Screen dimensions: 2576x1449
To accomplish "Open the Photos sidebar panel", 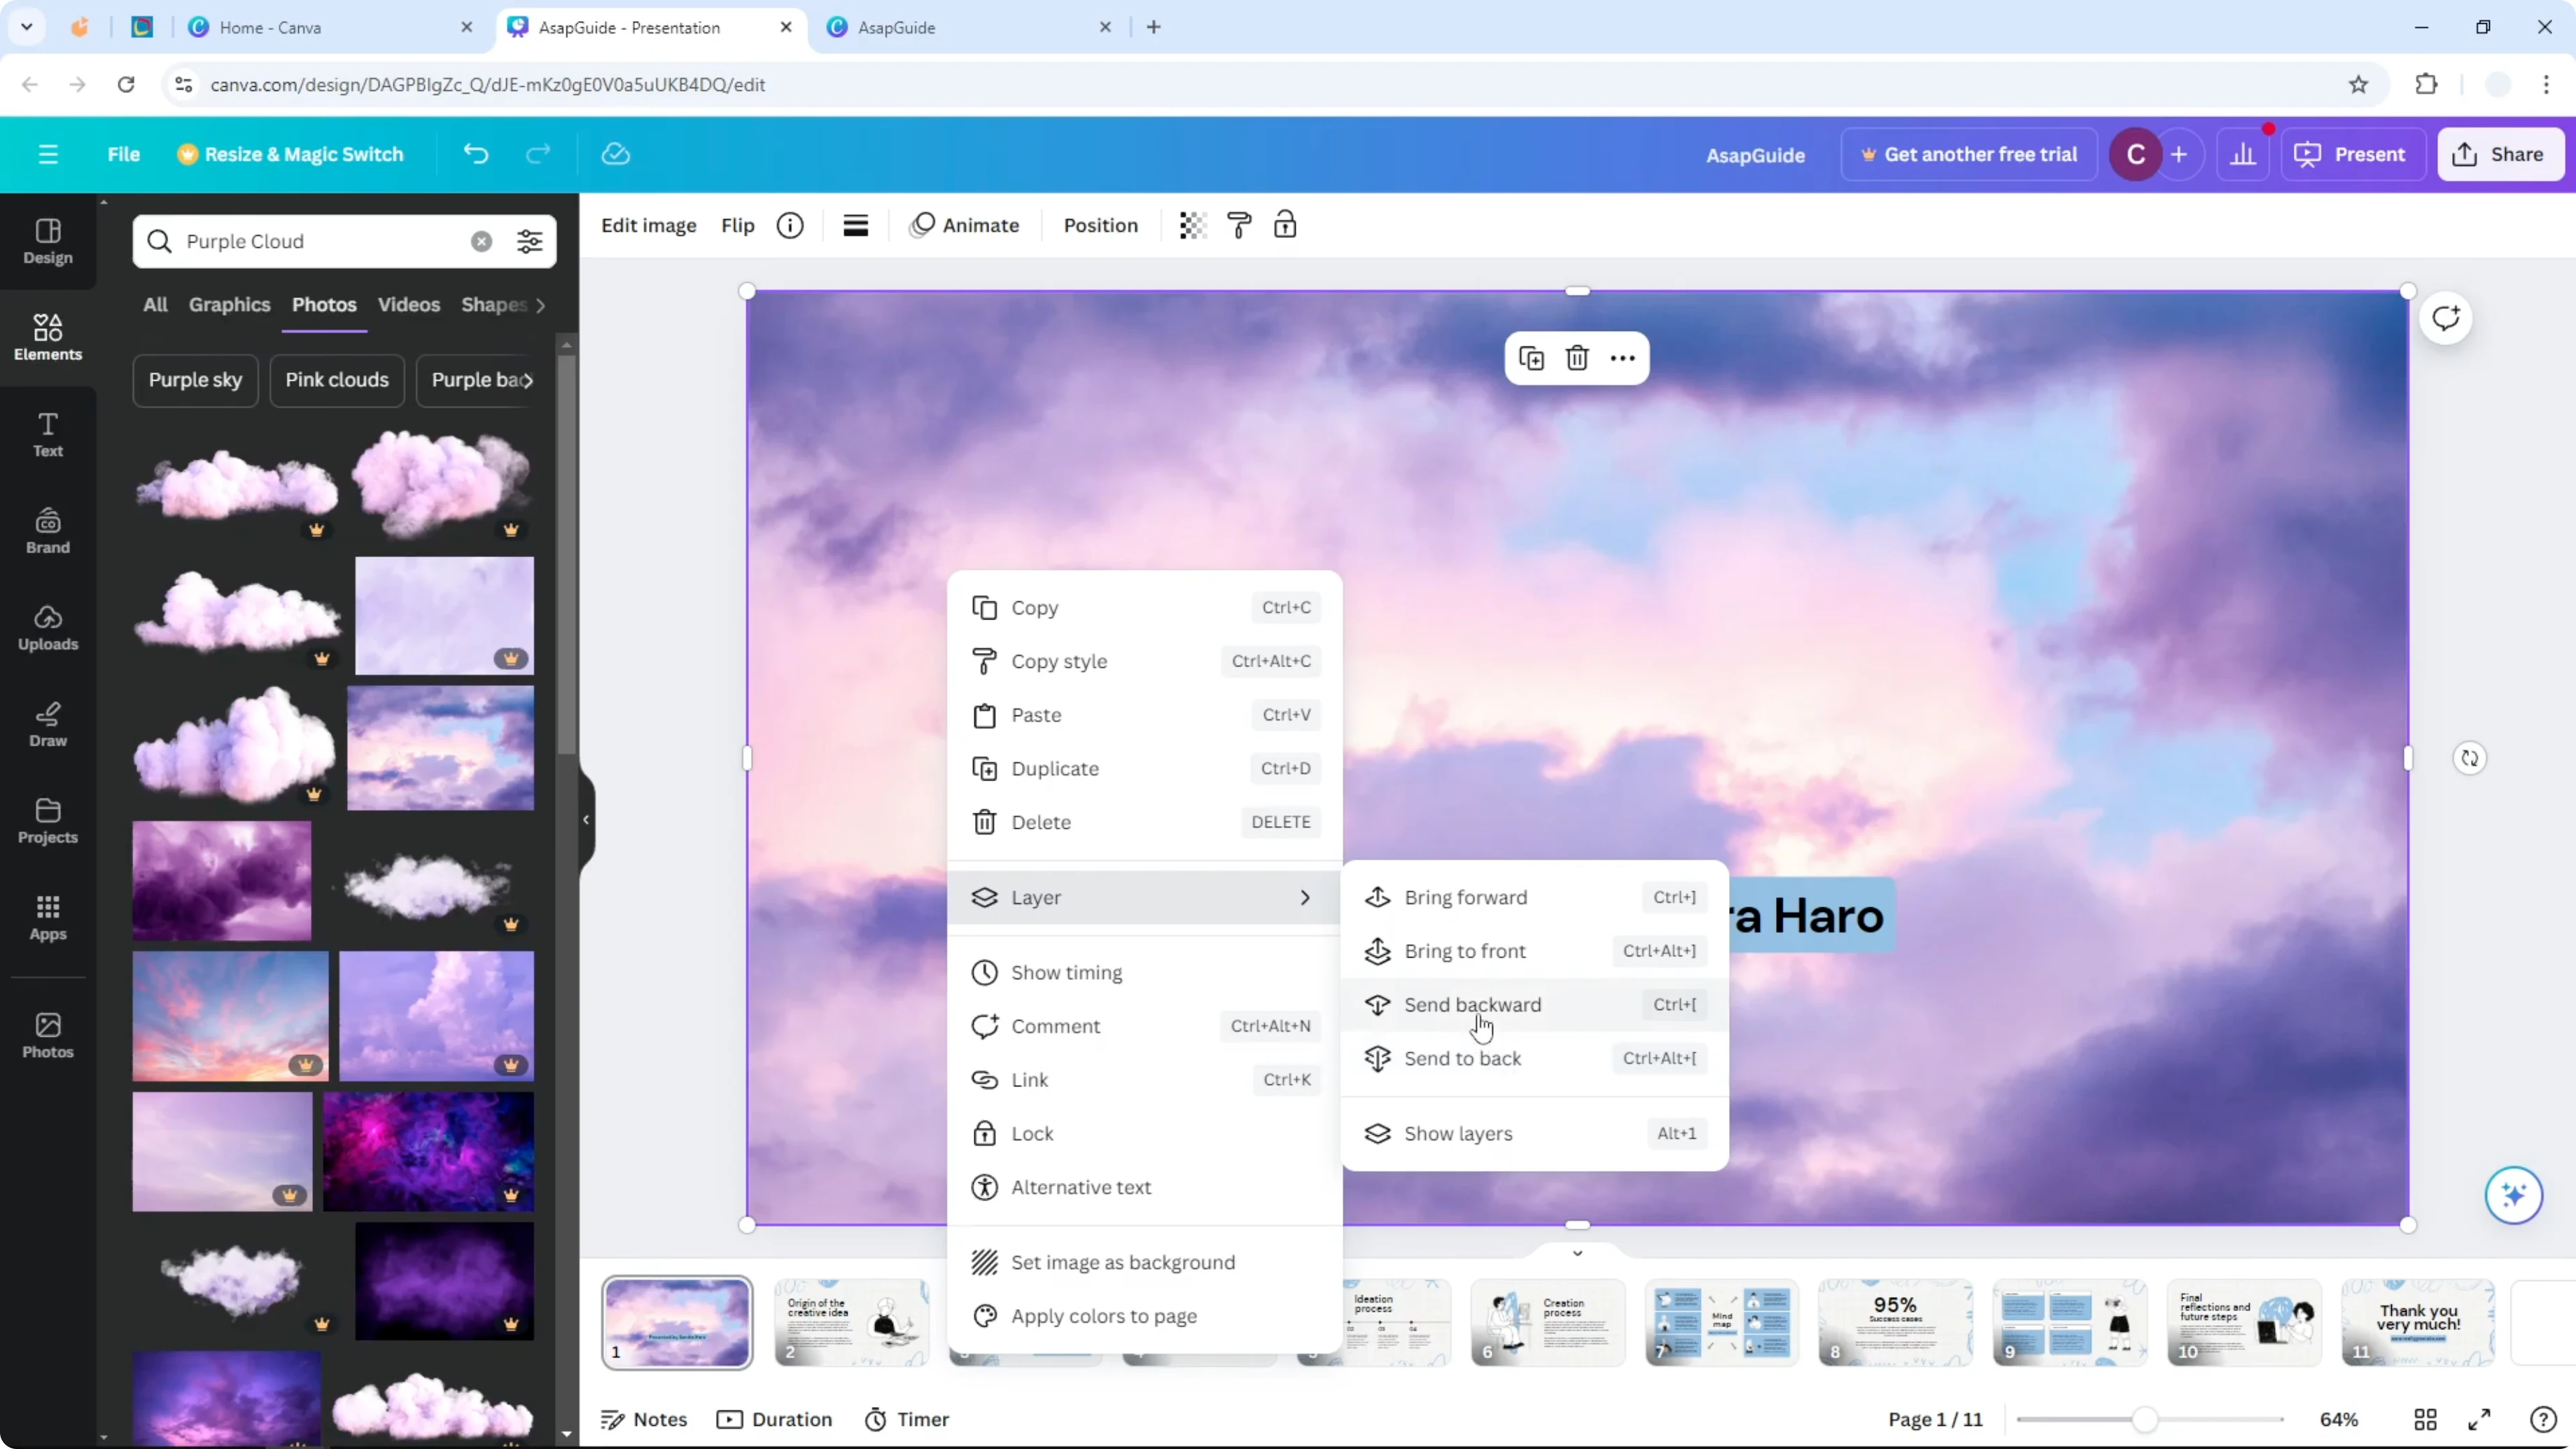I will click(x=48, y=1036).
